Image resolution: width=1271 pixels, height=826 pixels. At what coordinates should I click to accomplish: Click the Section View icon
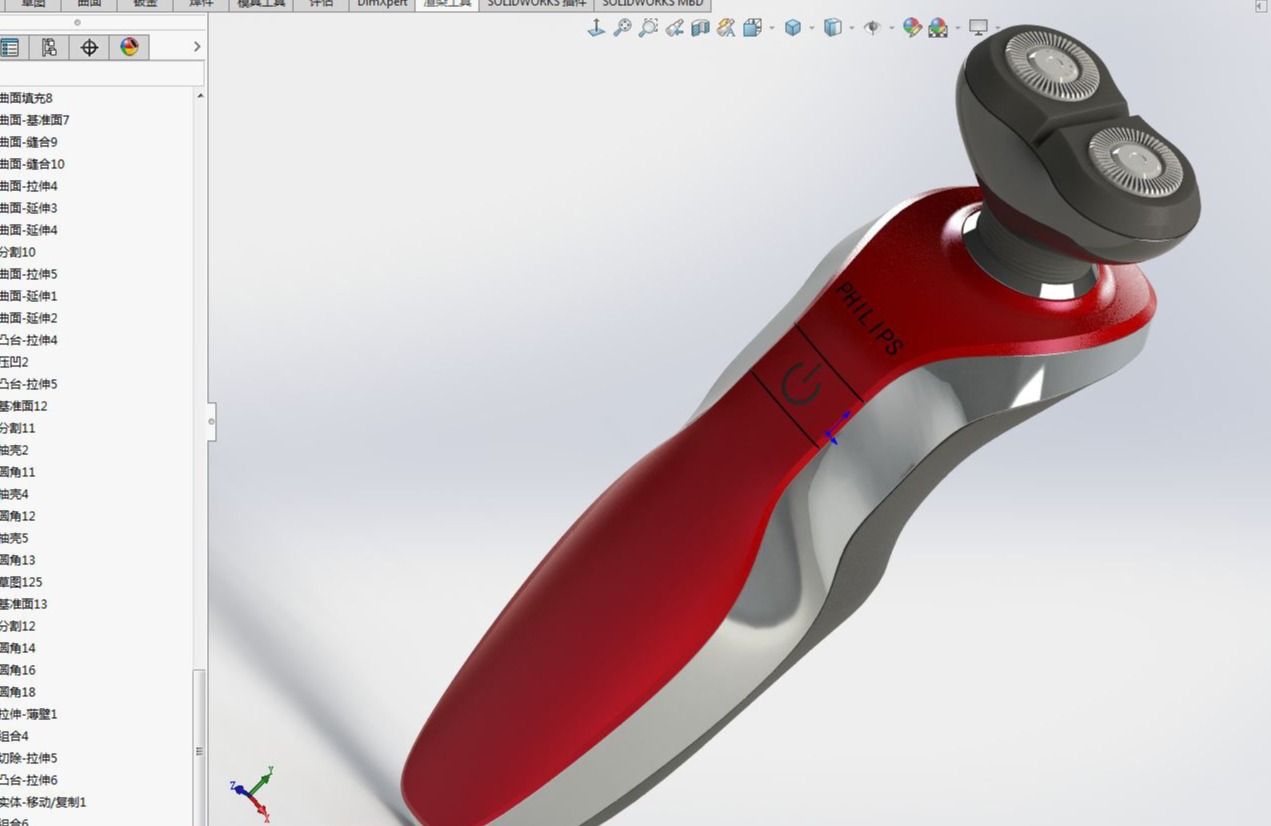pyautogui.click(x=700, y=28)
